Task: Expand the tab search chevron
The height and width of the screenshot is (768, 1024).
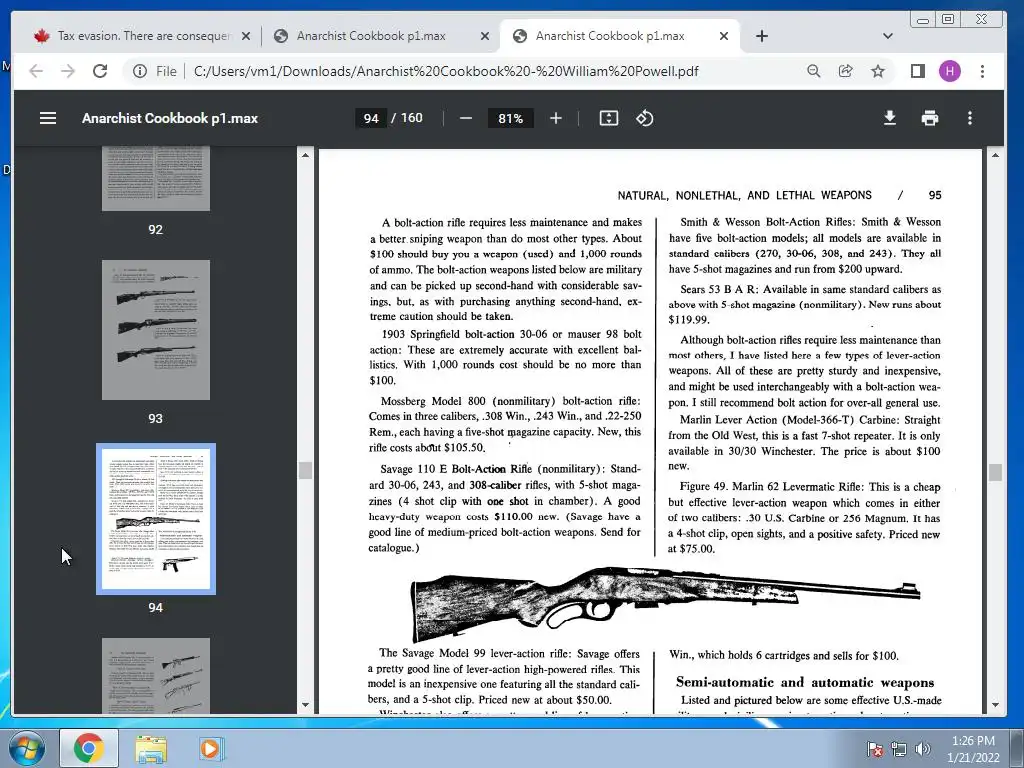Action: pyautogui.click(x=888, y=36)
